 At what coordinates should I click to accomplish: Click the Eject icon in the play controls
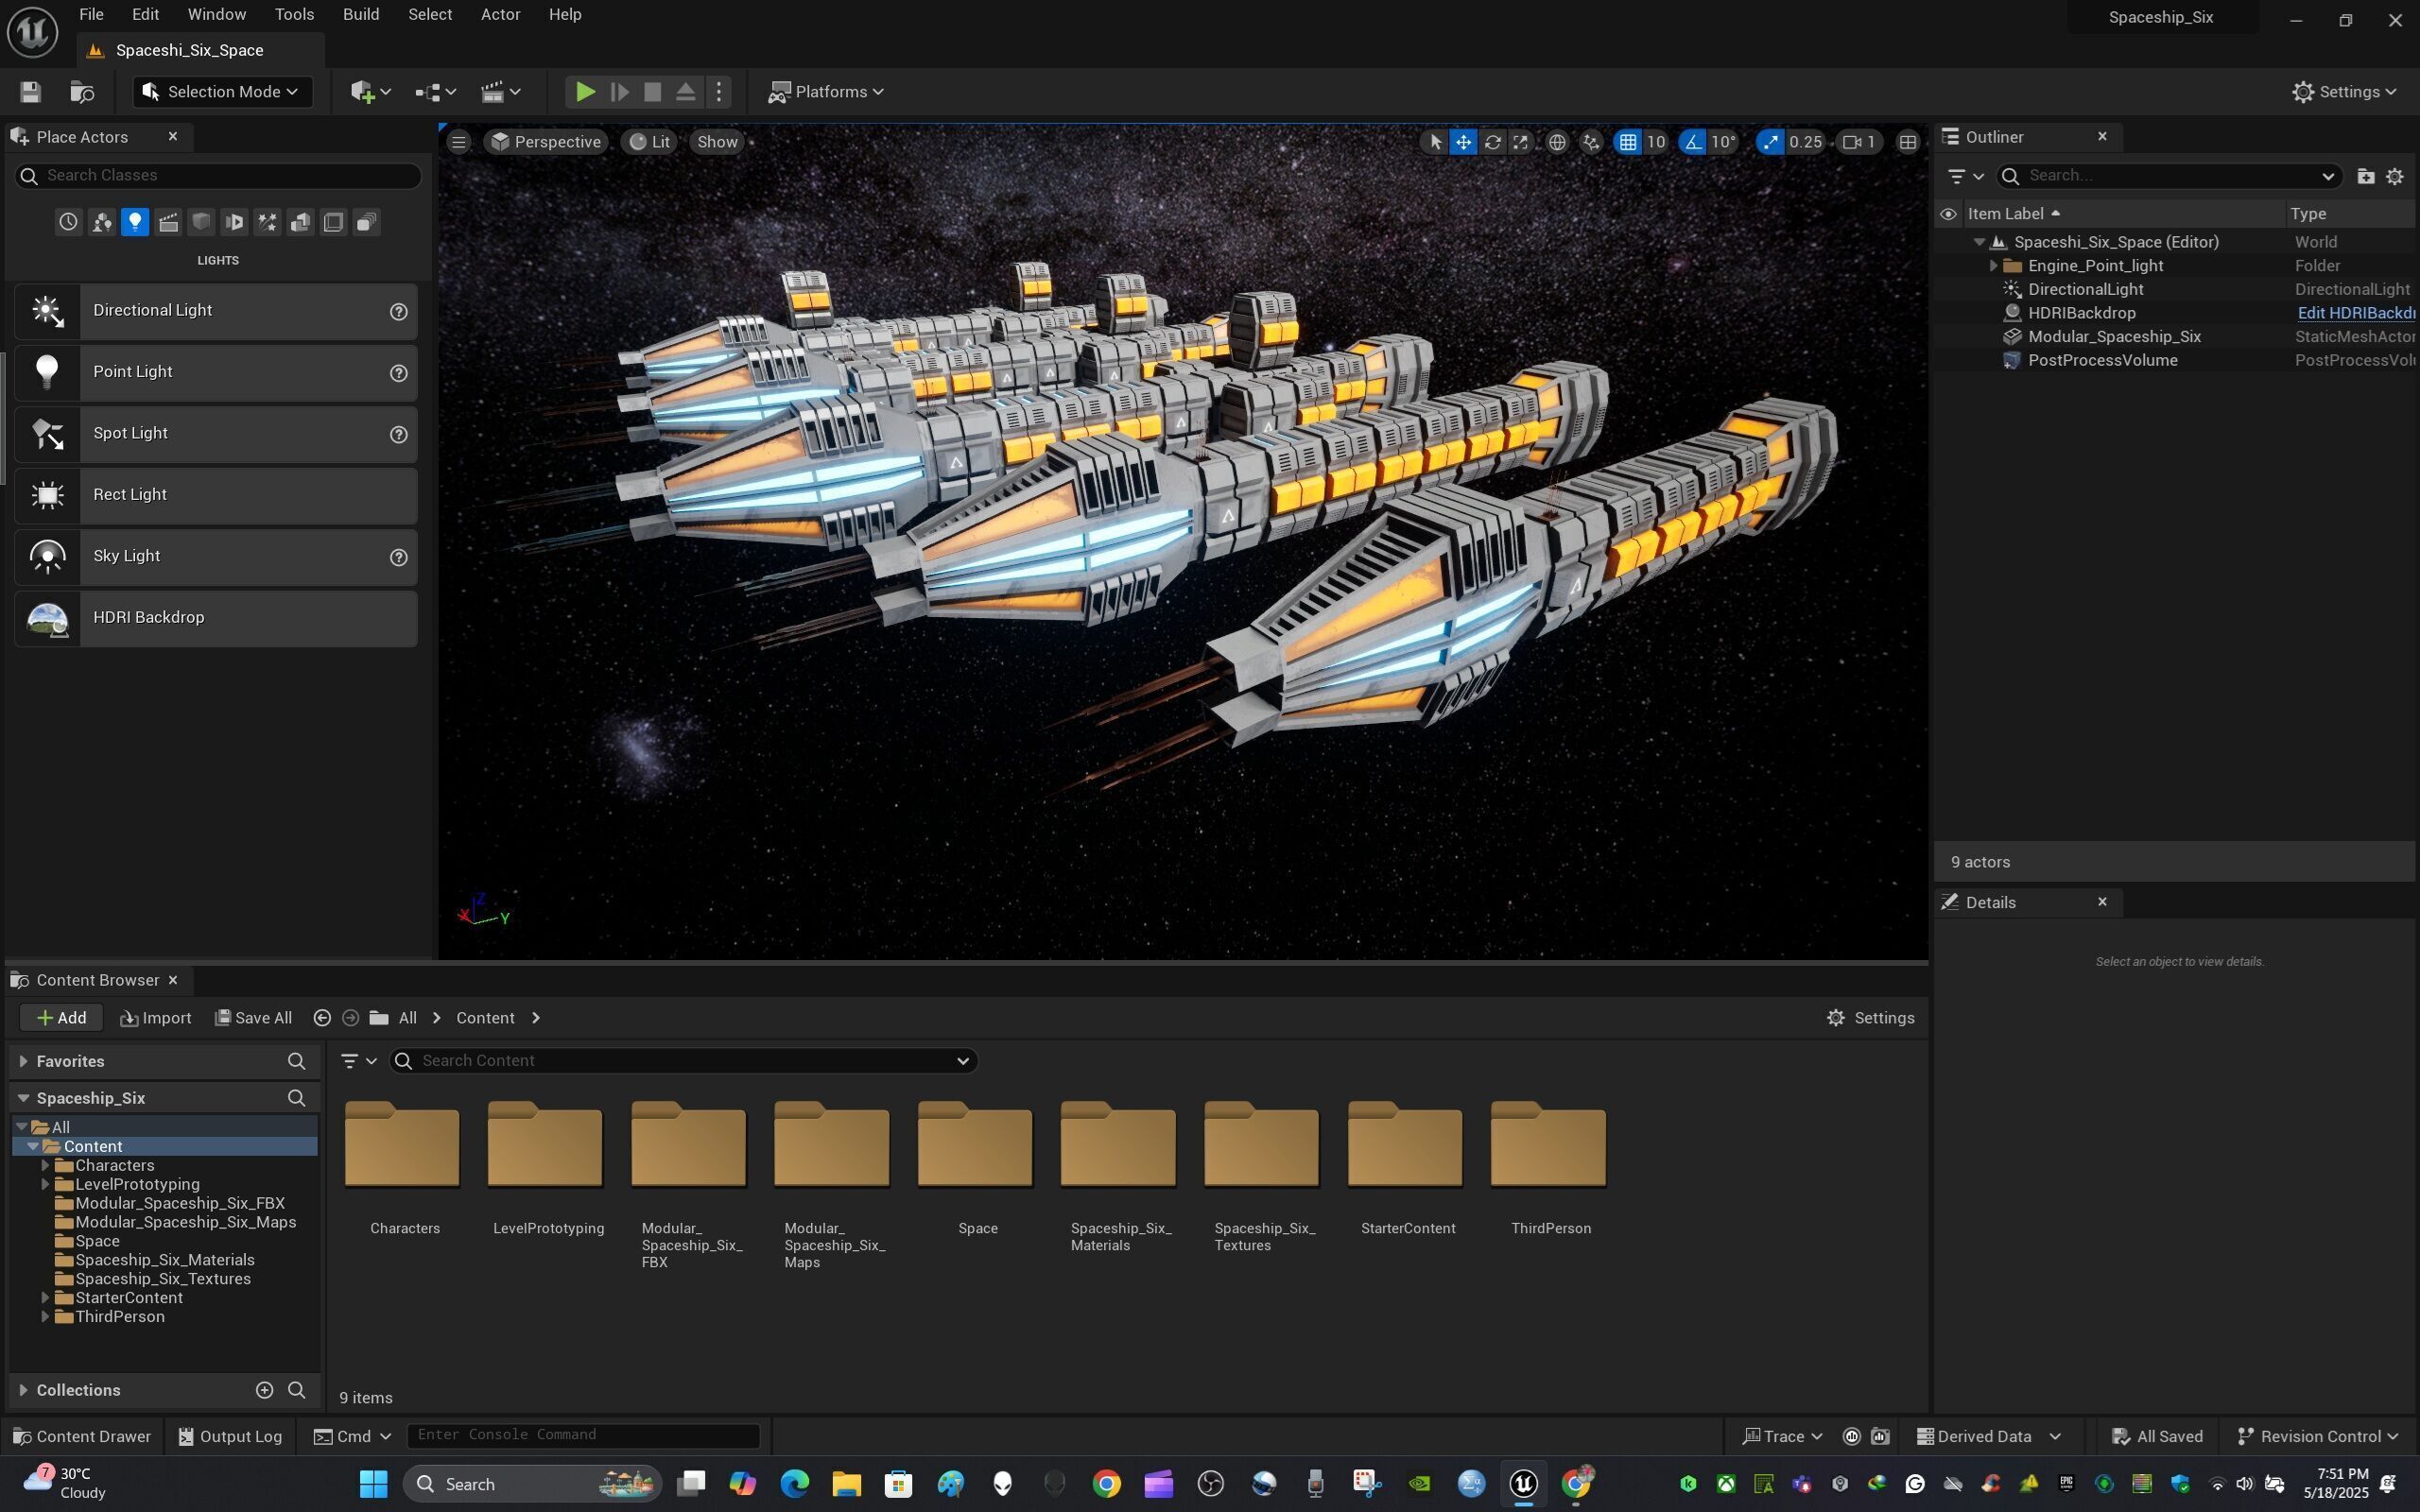(686, 92)
